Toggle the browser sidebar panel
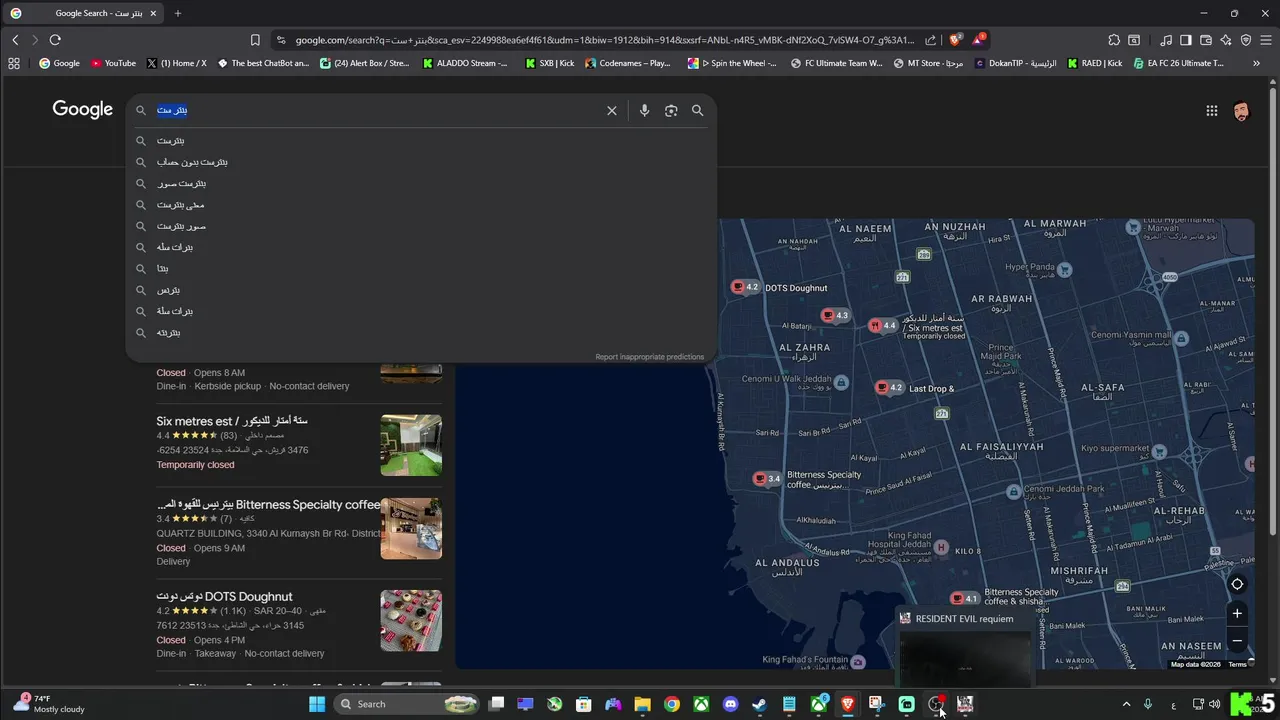Viewport: 1280px width, 720px height. tap(1186, 40)
